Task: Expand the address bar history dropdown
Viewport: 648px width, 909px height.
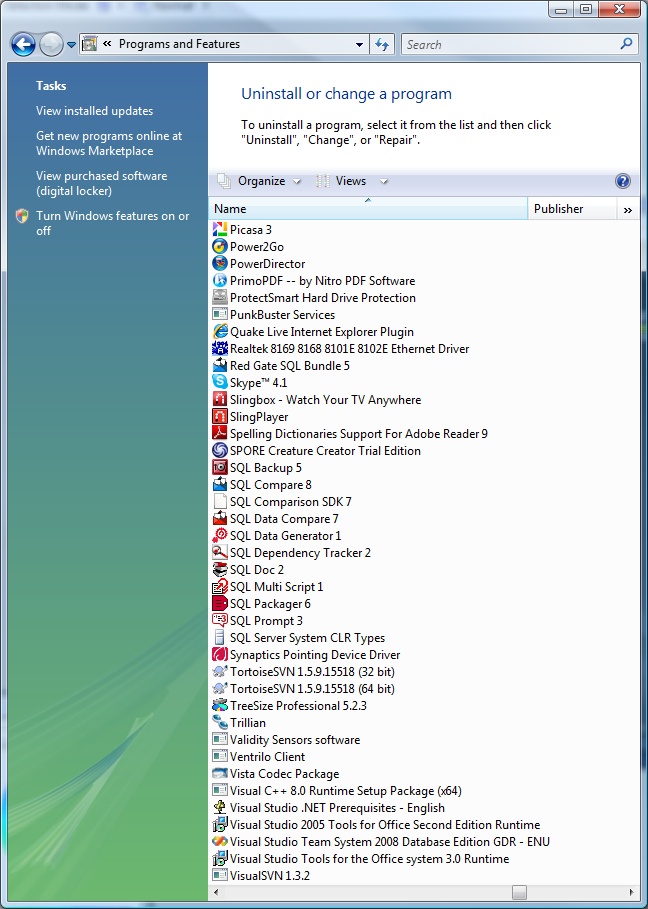Action: 359,45
